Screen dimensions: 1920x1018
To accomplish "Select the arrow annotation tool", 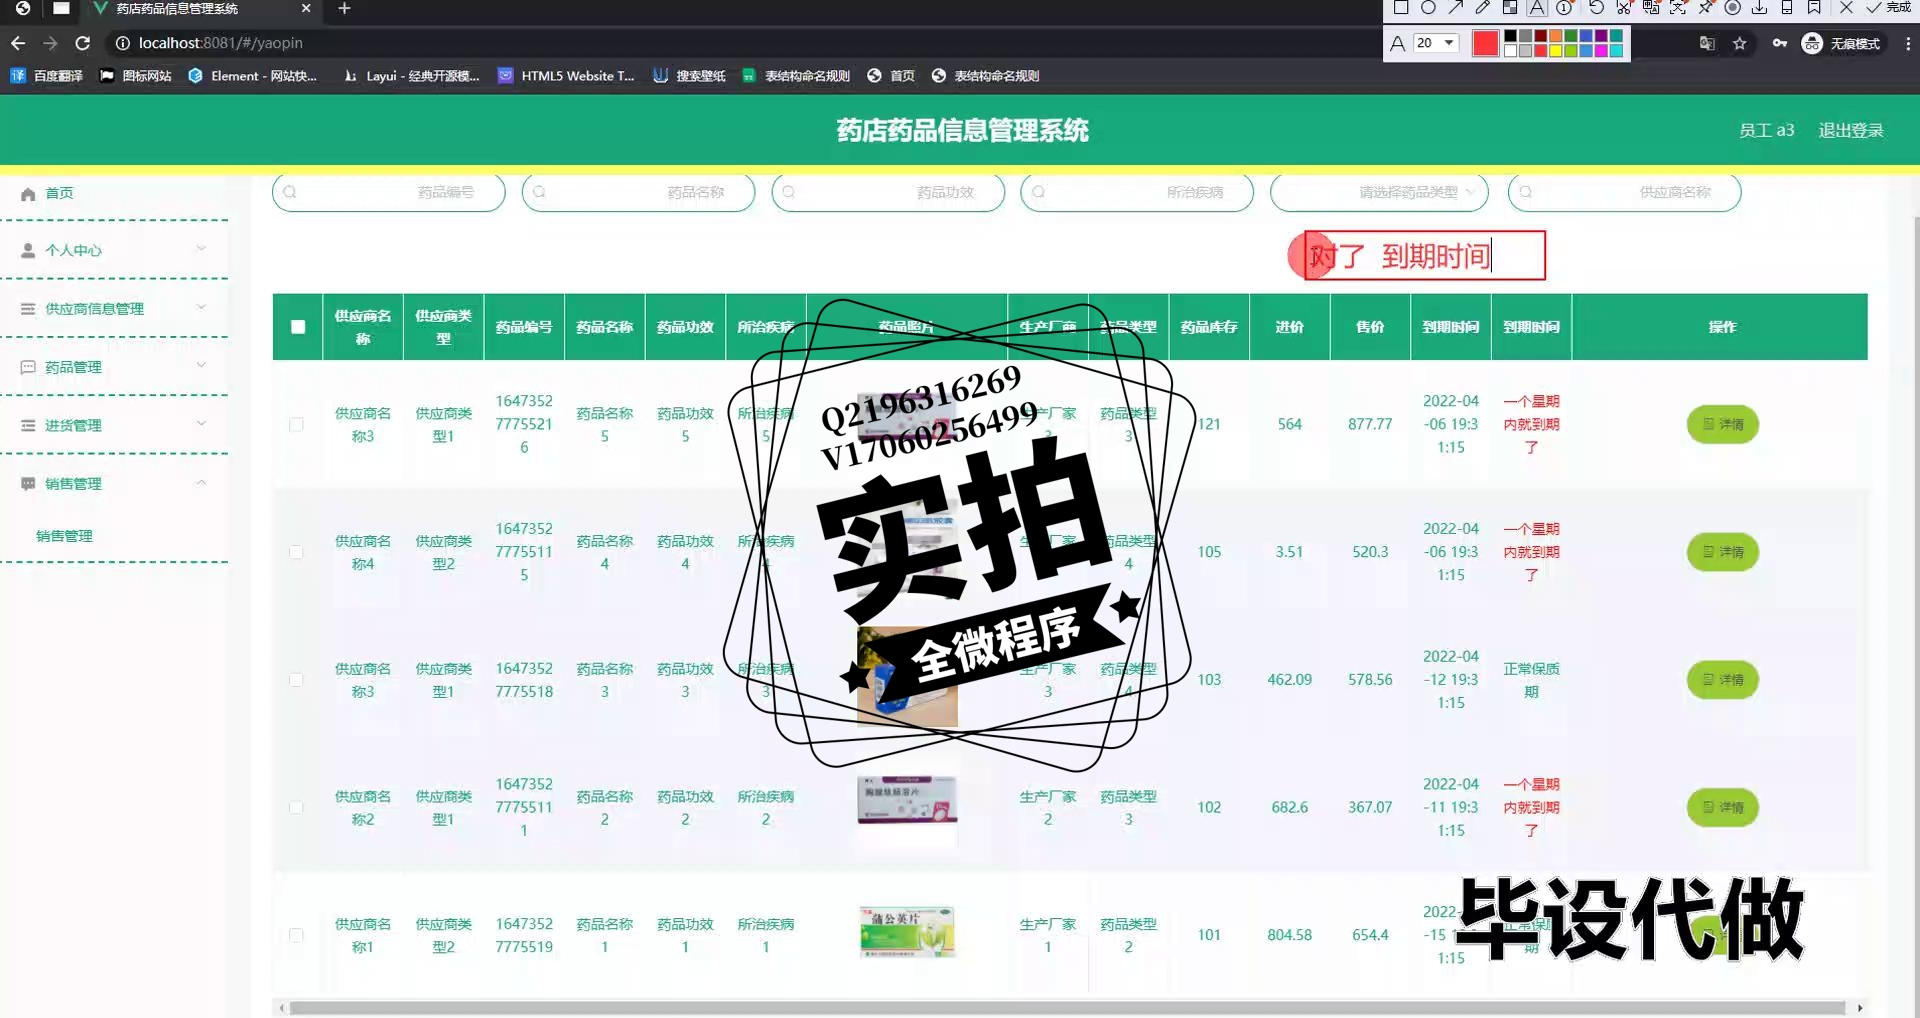I will (1456, 8).
